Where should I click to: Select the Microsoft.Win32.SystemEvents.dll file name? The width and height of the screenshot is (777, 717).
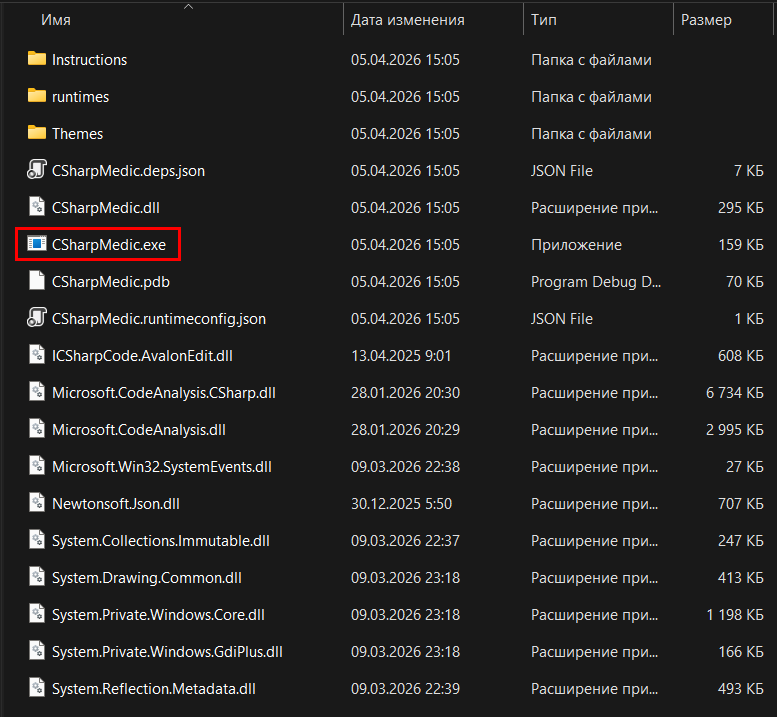pos(162,466)
